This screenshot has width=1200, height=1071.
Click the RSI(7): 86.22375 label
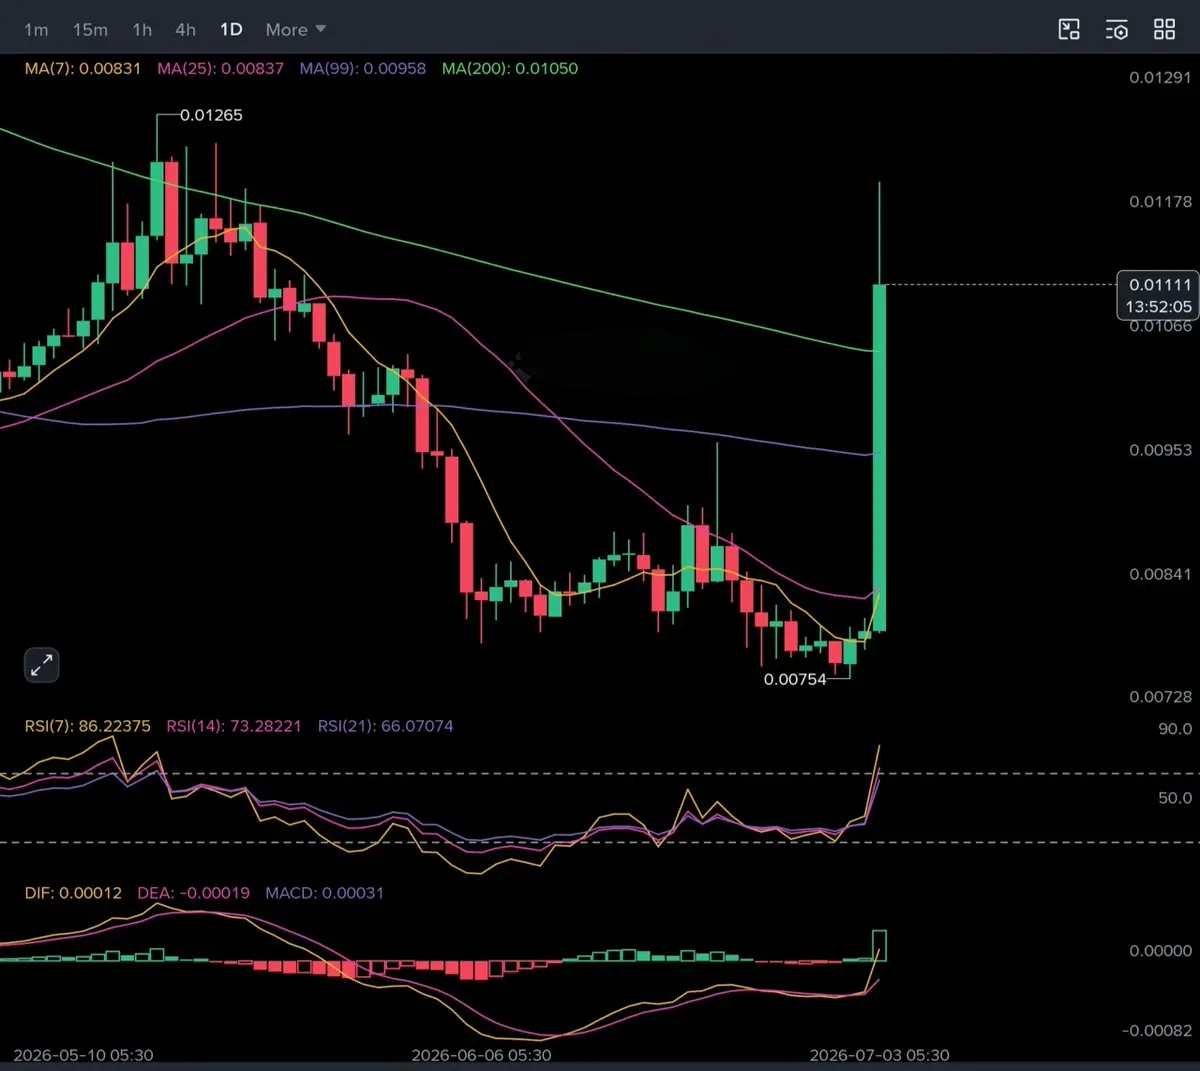click(x=88, y=726)
